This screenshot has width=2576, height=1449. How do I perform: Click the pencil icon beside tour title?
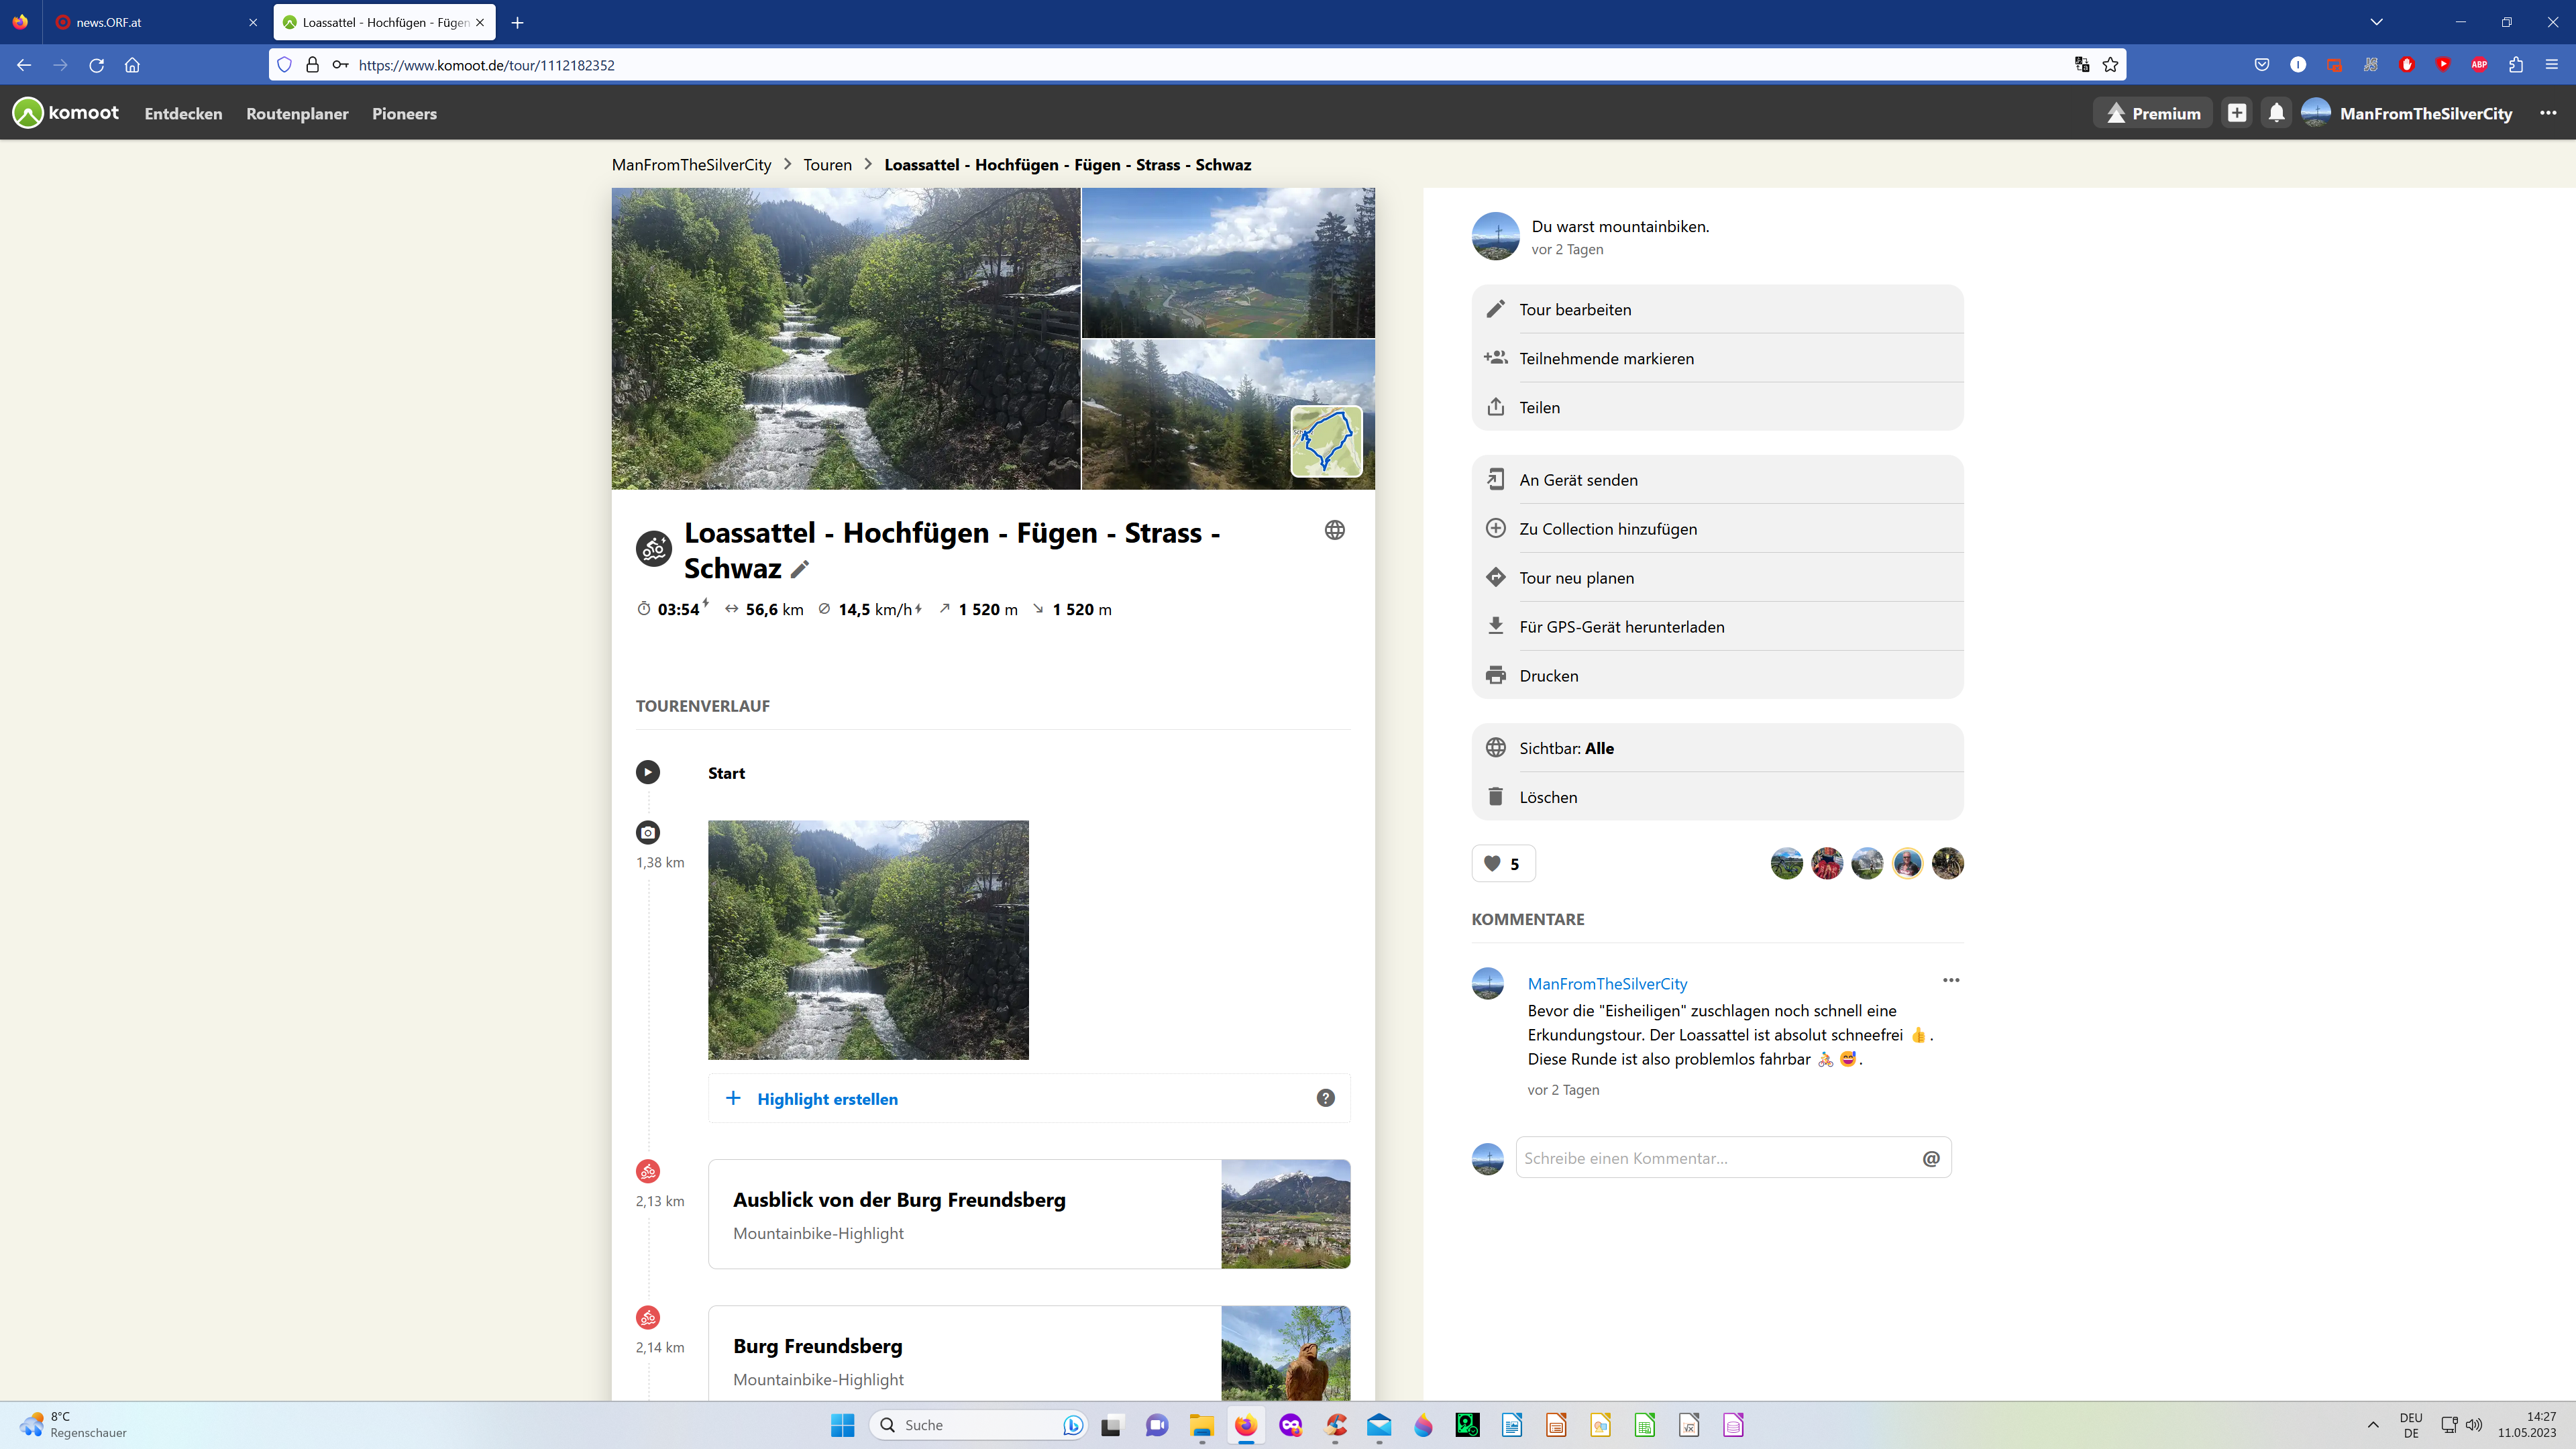coord(799,569)
